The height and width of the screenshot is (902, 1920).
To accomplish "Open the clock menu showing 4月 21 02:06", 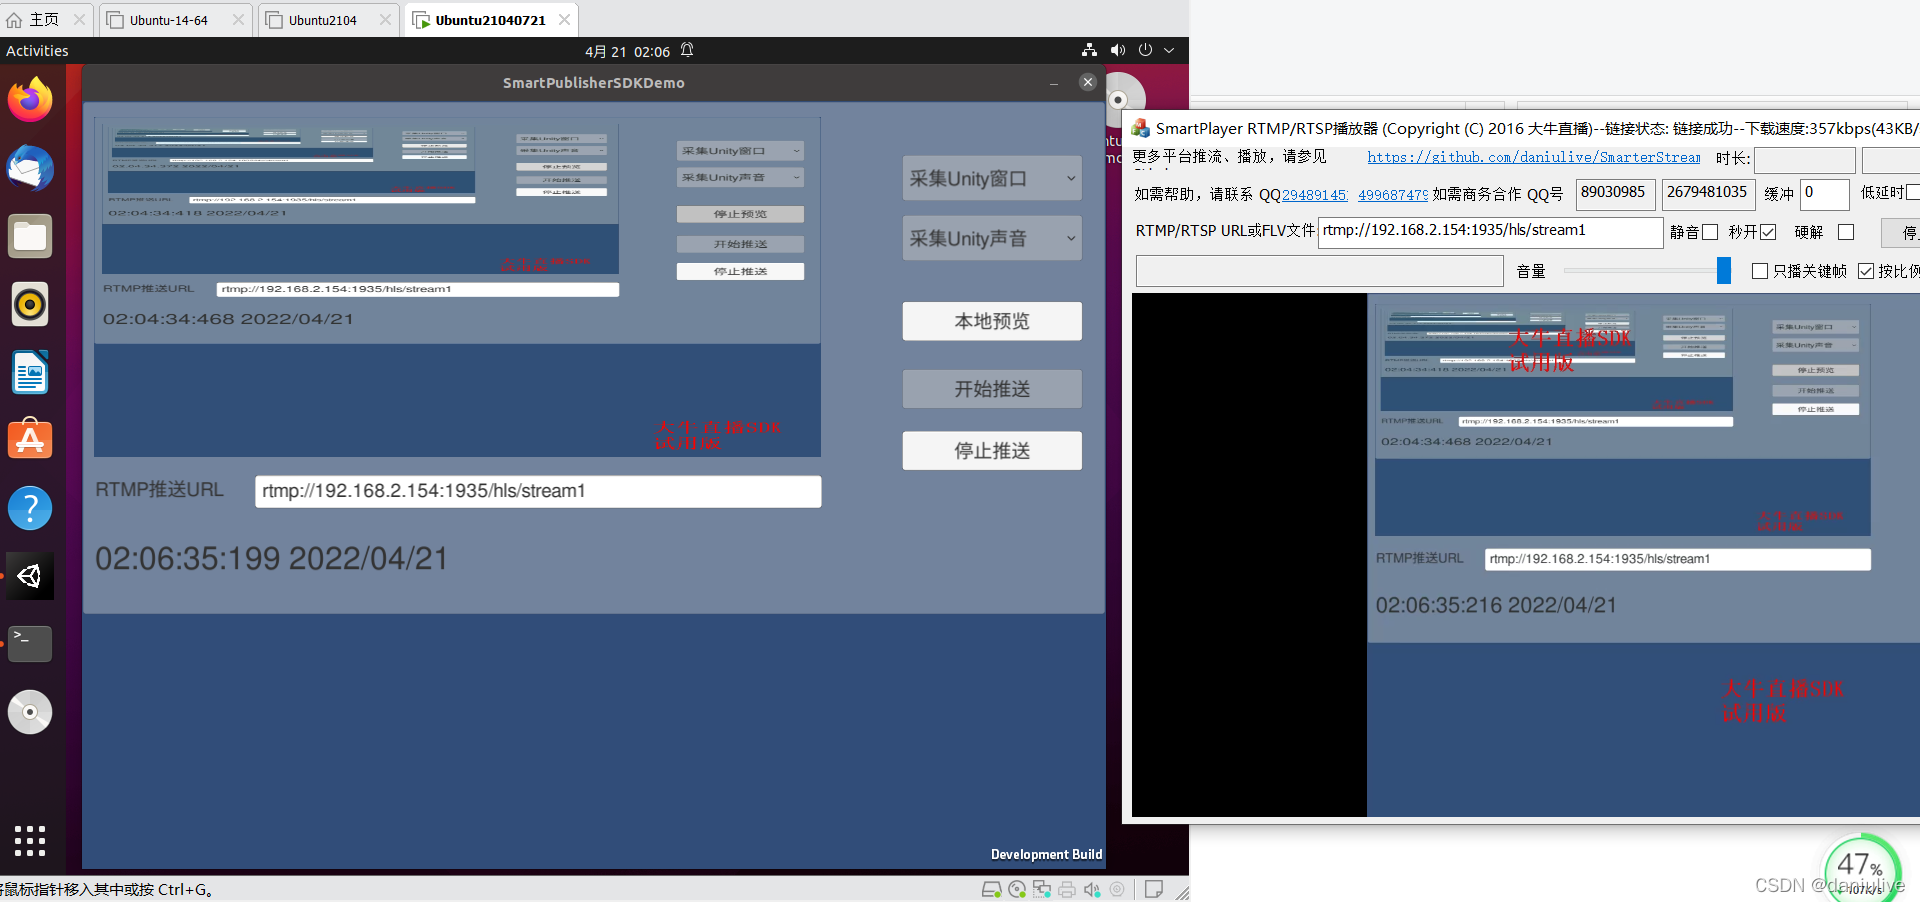I will (627, 51).
